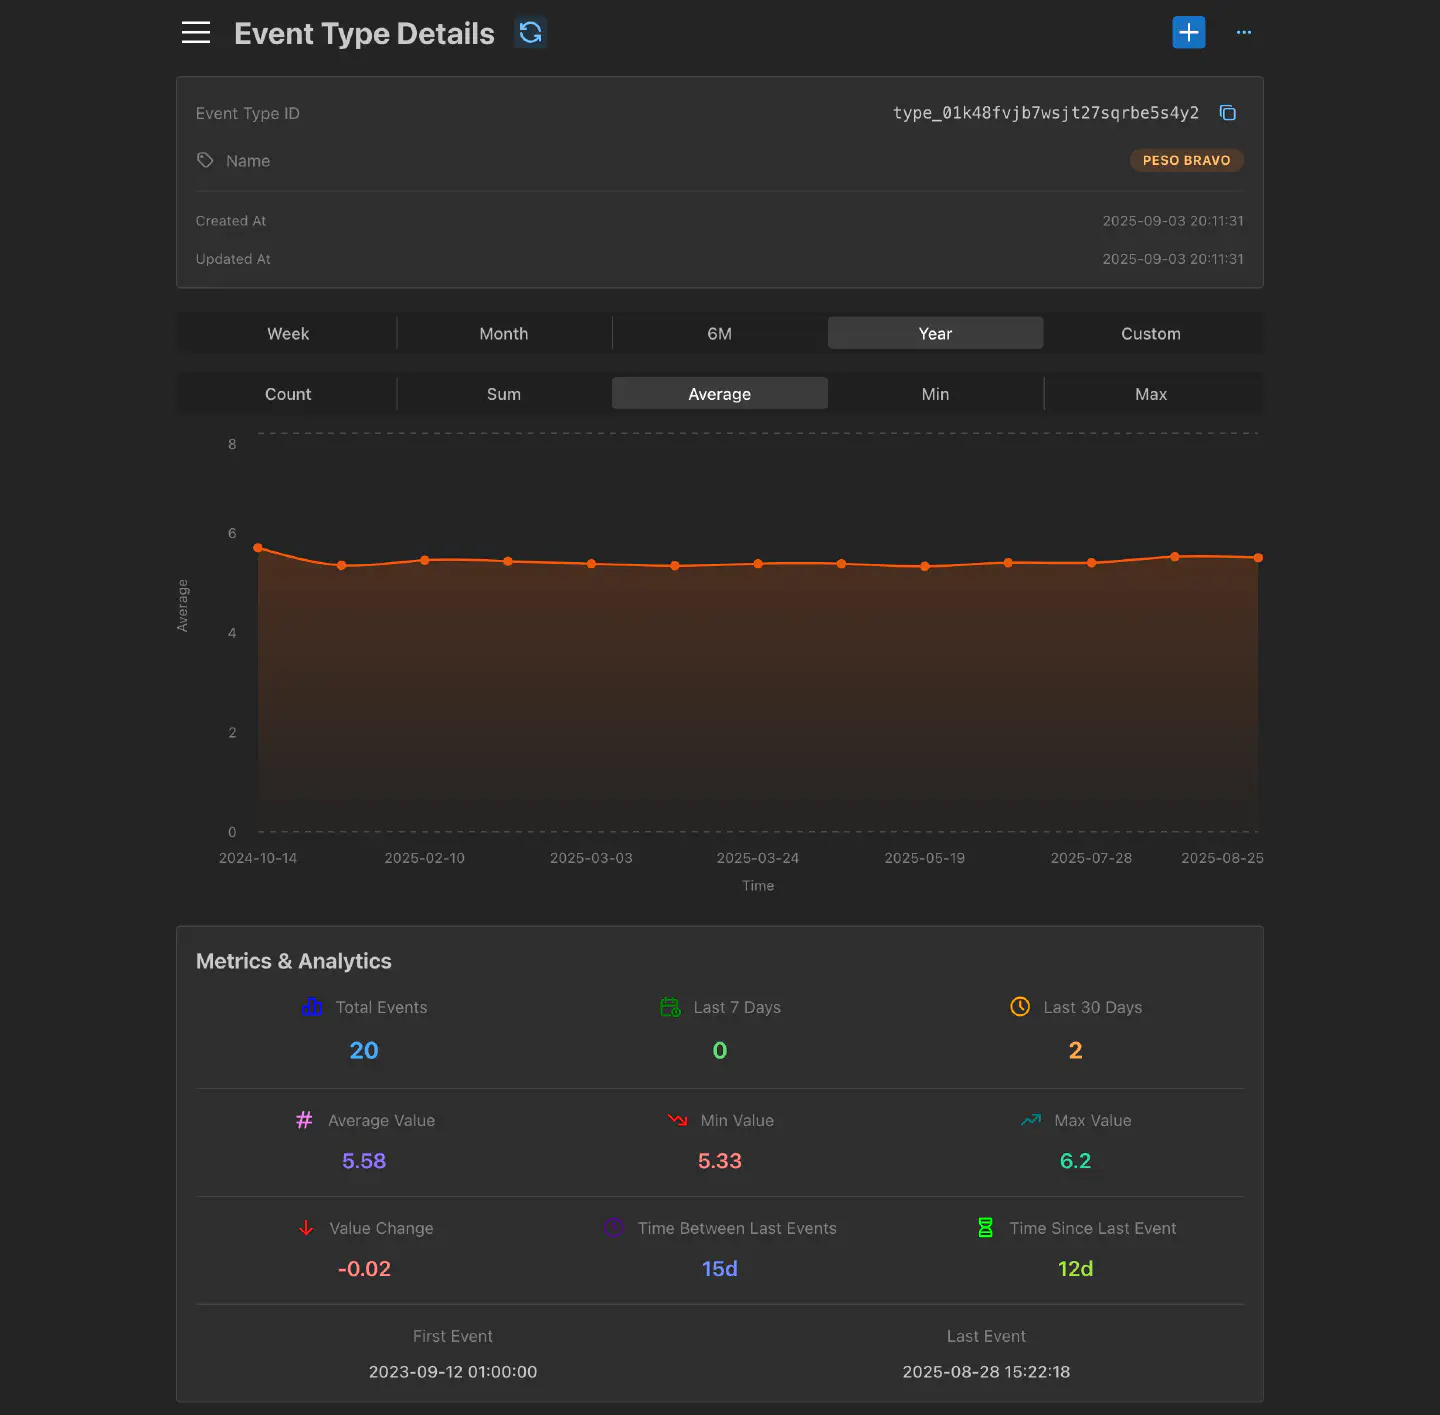Click the 15d time between events value
The image size is (1440, 1415).
coord(720,1269)
